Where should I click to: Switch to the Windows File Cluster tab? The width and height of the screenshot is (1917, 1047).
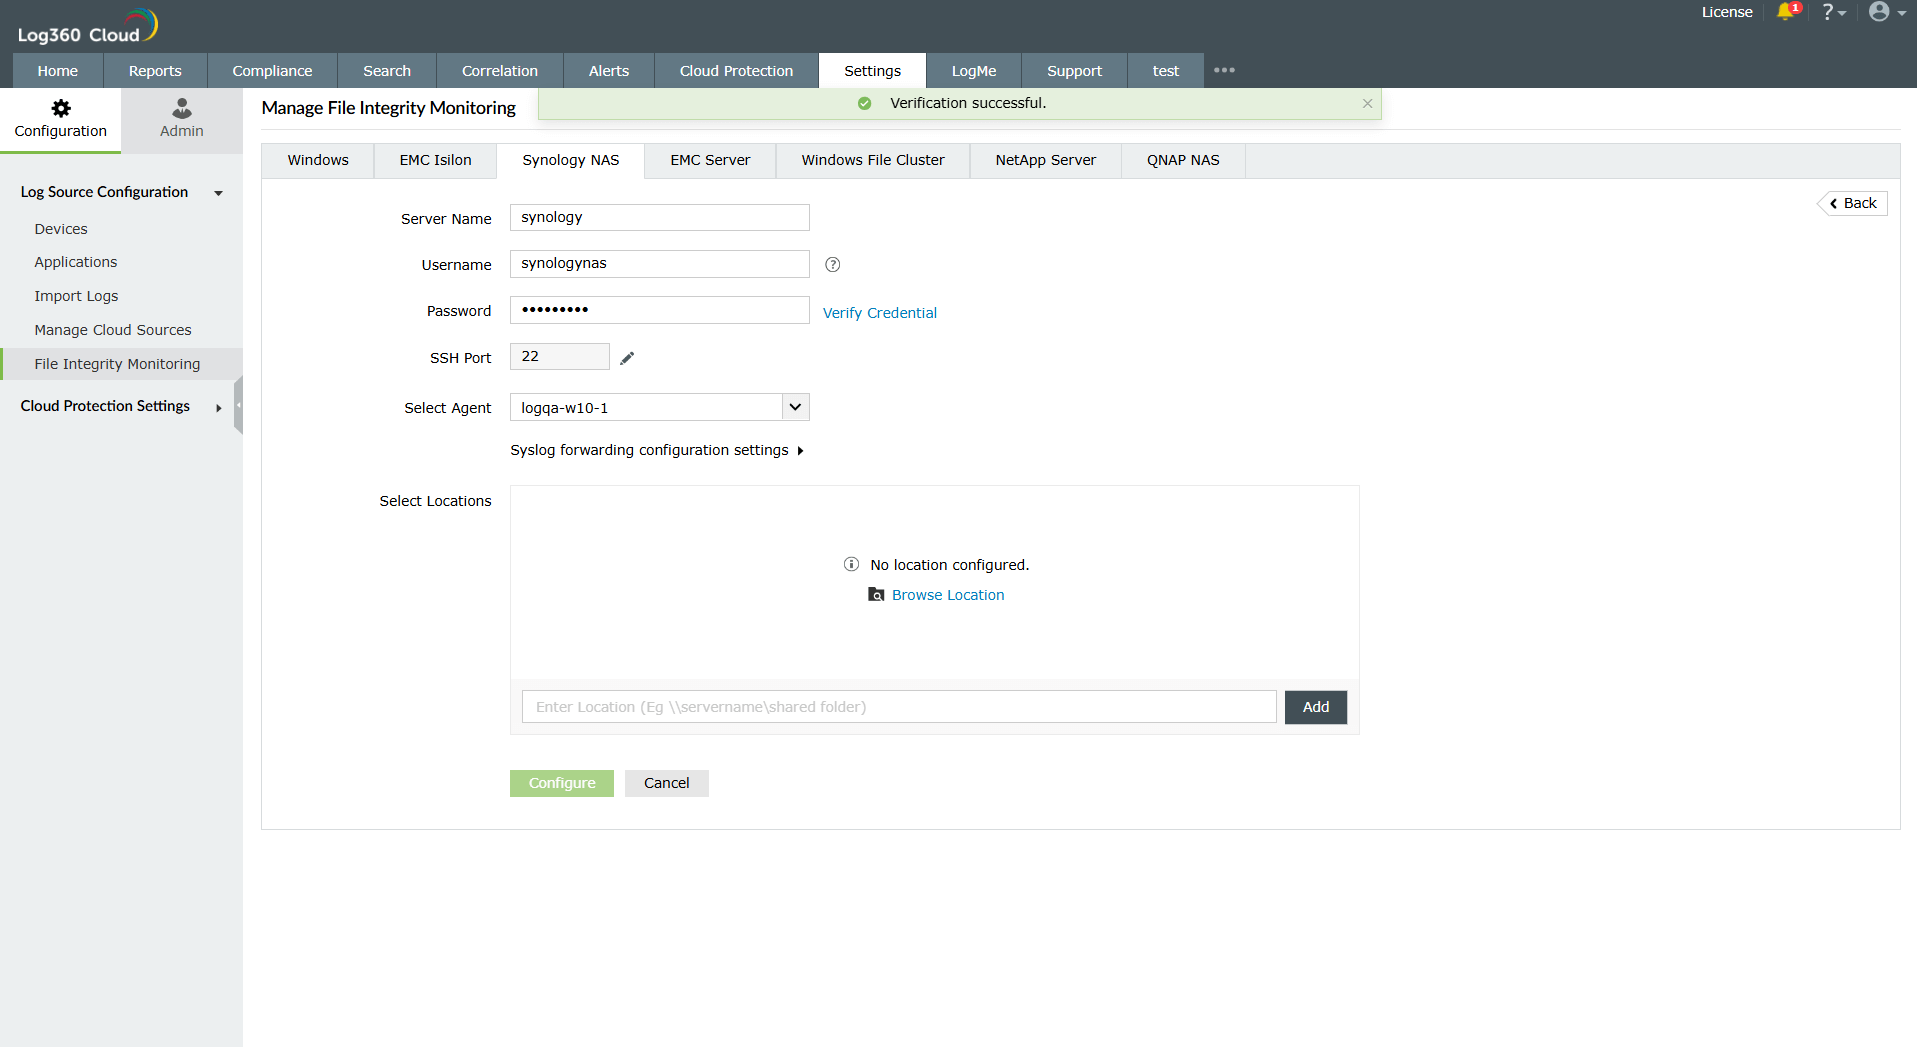point(871,160)
